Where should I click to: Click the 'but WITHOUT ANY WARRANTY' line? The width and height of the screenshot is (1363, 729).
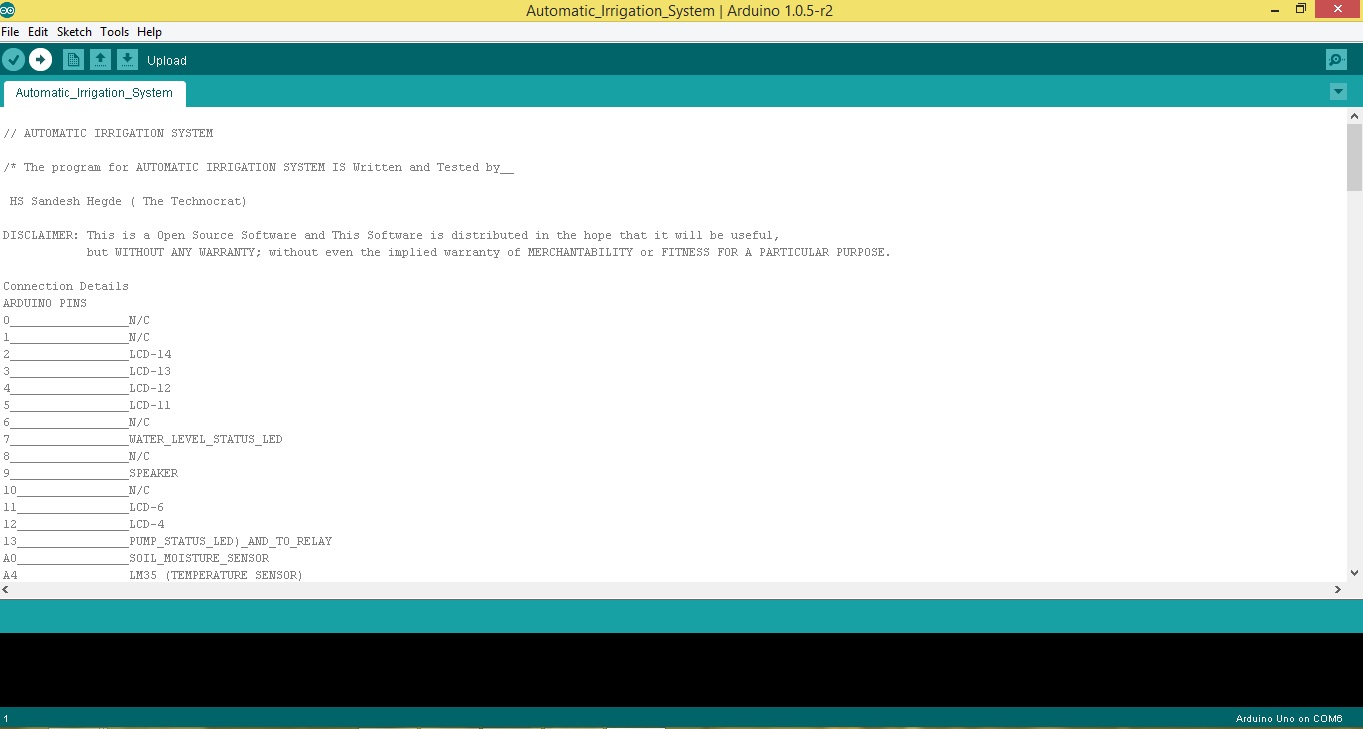point(488,252)
